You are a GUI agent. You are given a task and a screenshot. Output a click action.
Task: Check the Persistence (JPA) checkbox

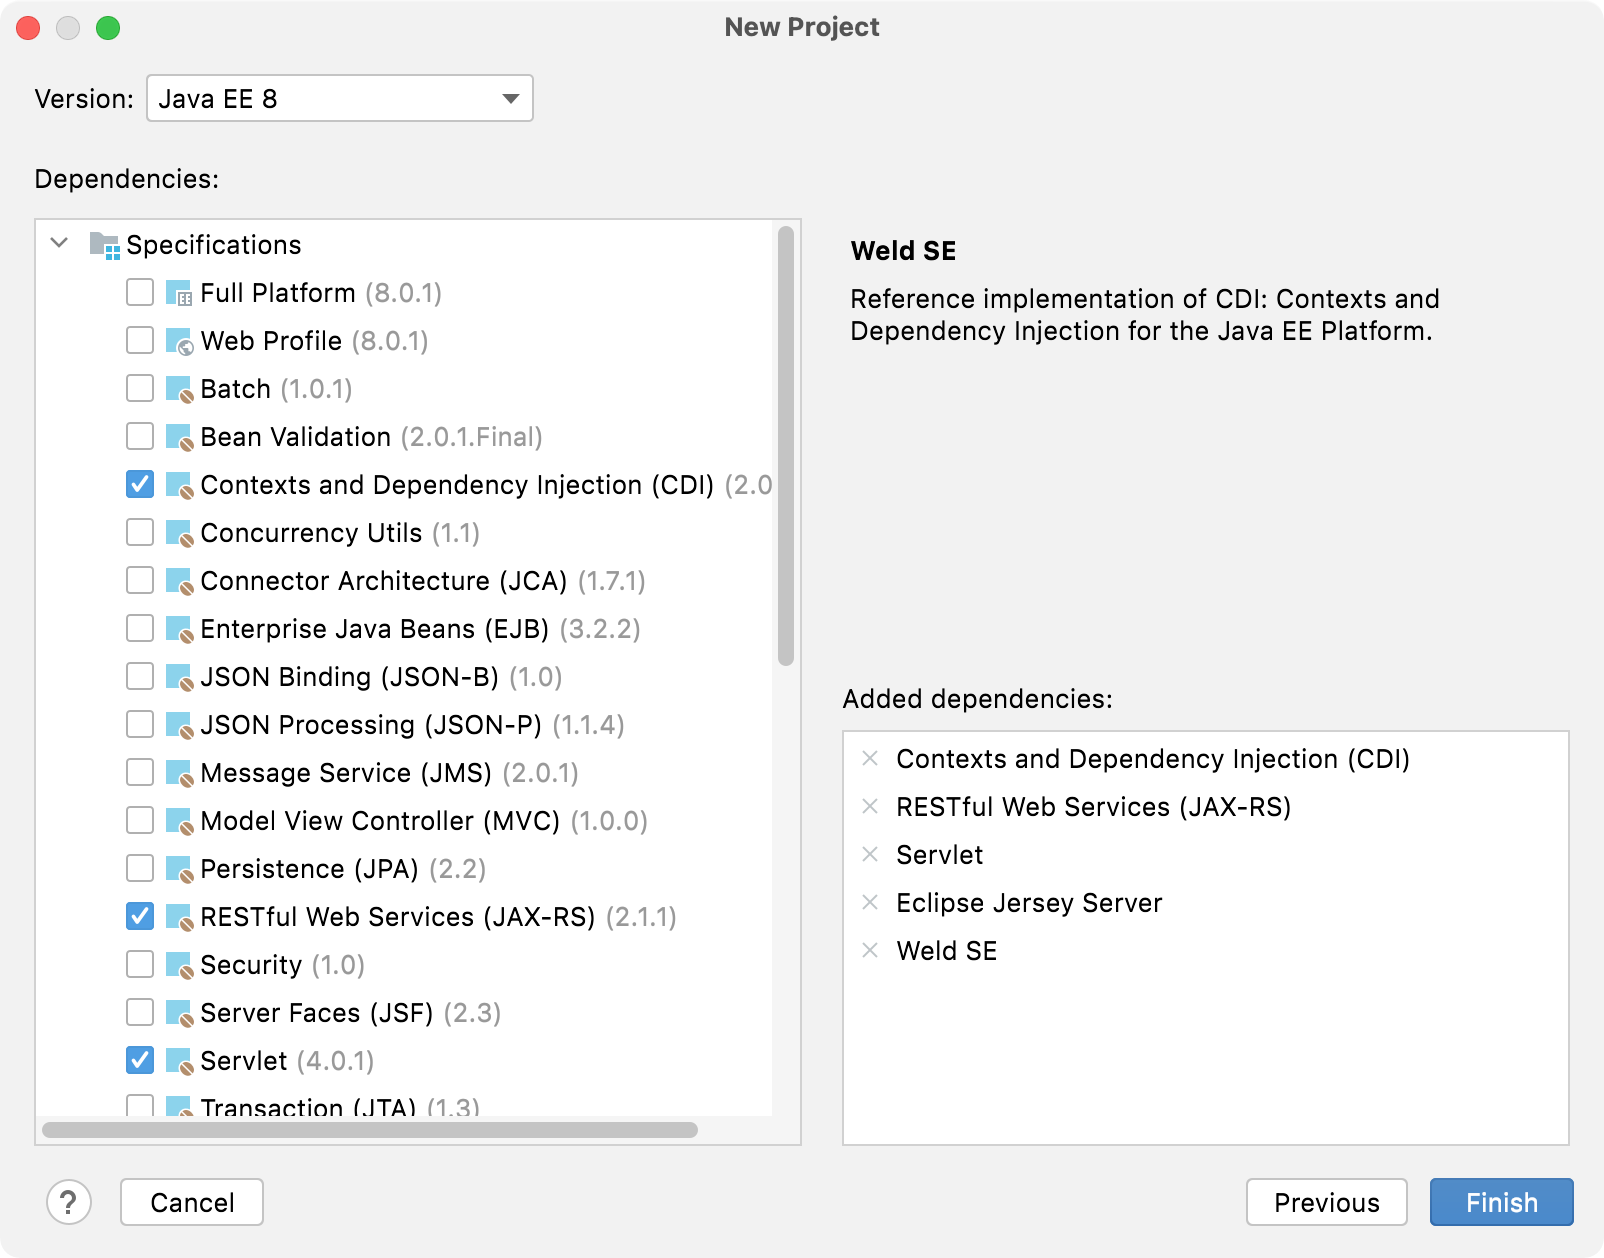(139, 869)
